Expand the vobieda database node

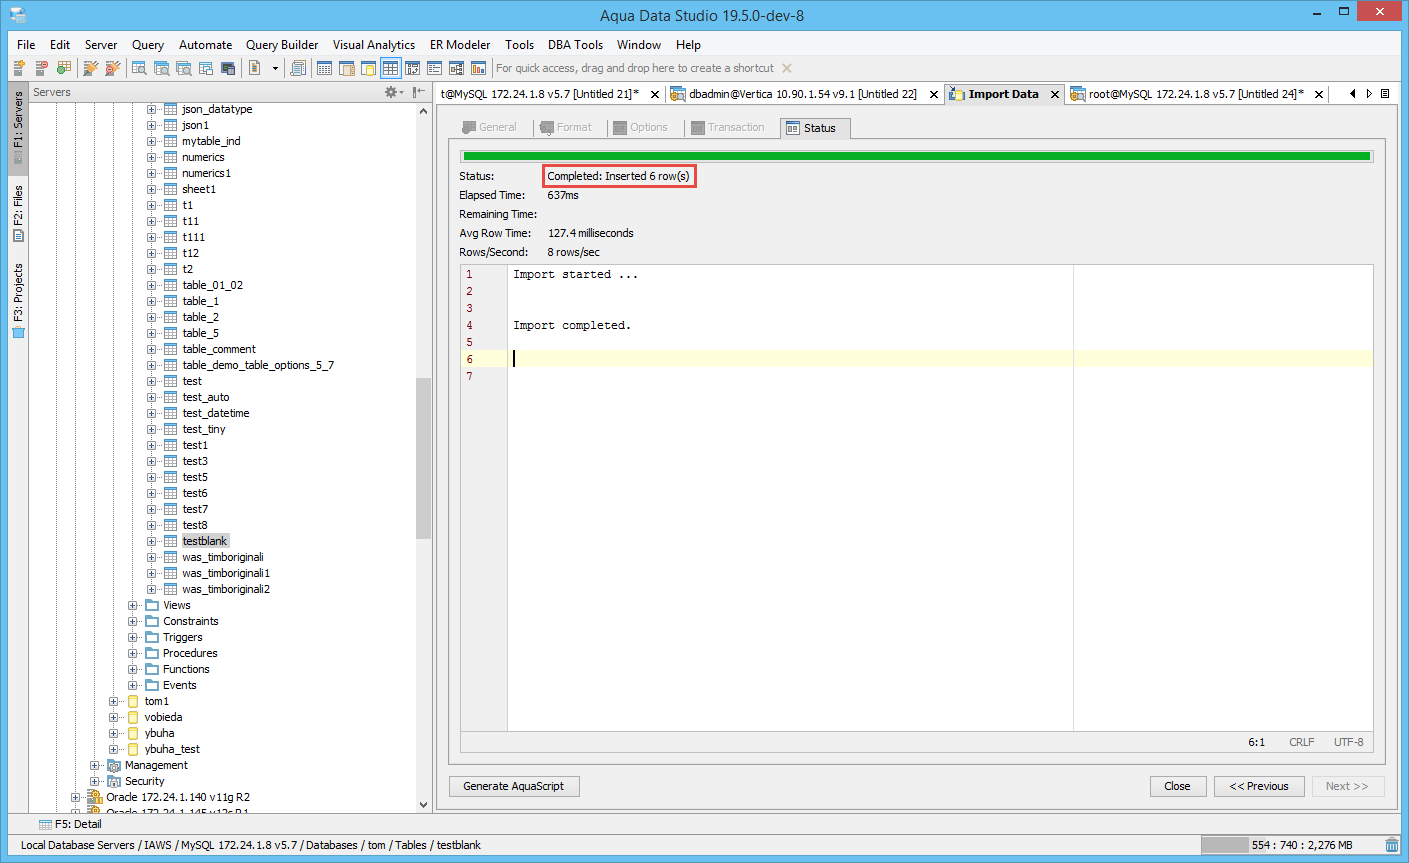(x=114, y=717)
